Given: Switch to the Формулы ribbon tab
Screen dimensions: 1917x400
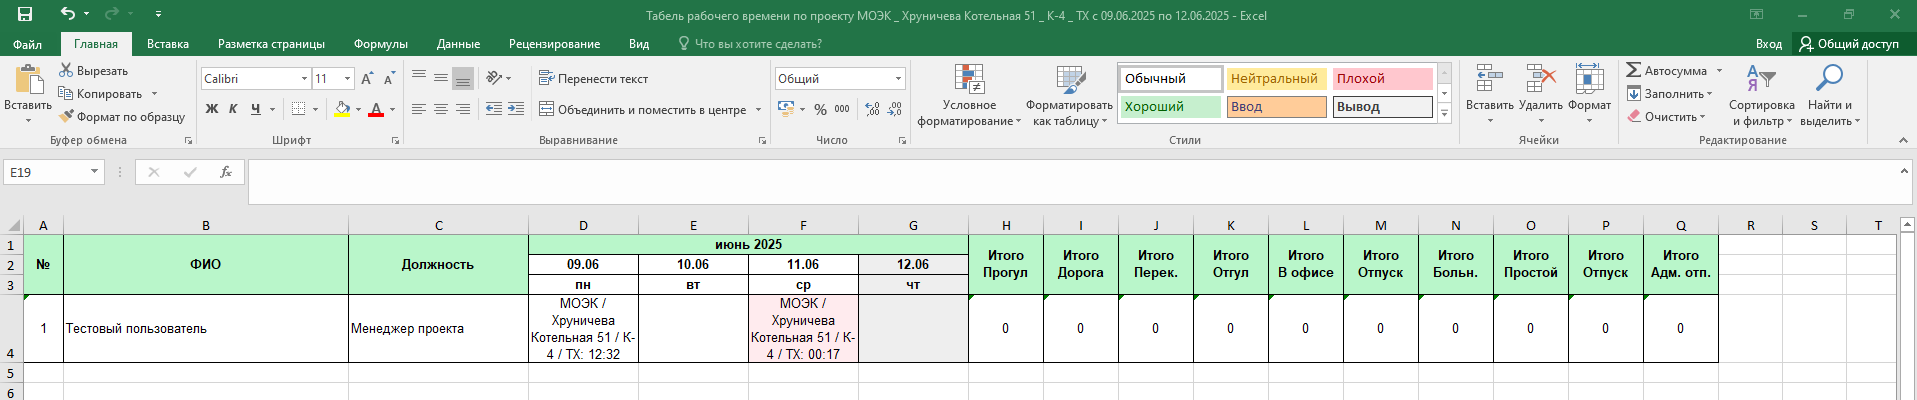Looking at the screenshot, I should (380, 44).
